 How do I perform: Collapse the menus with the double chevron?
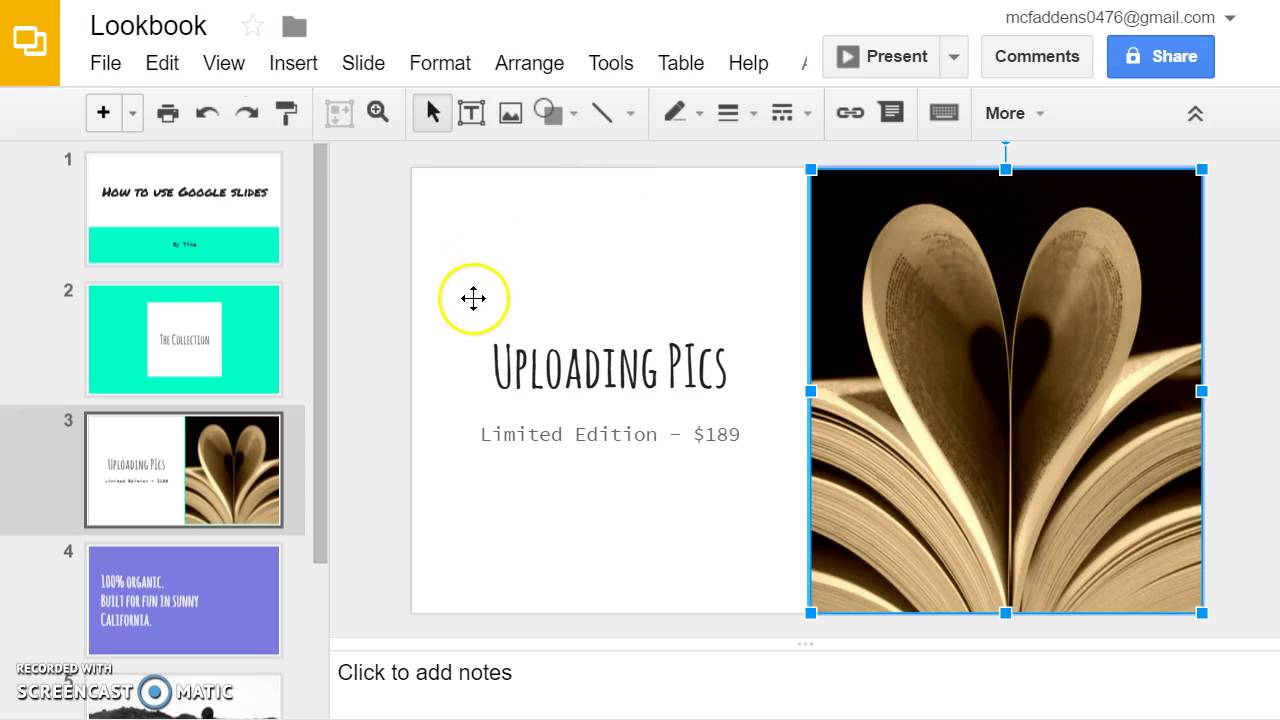(1195, 114)
